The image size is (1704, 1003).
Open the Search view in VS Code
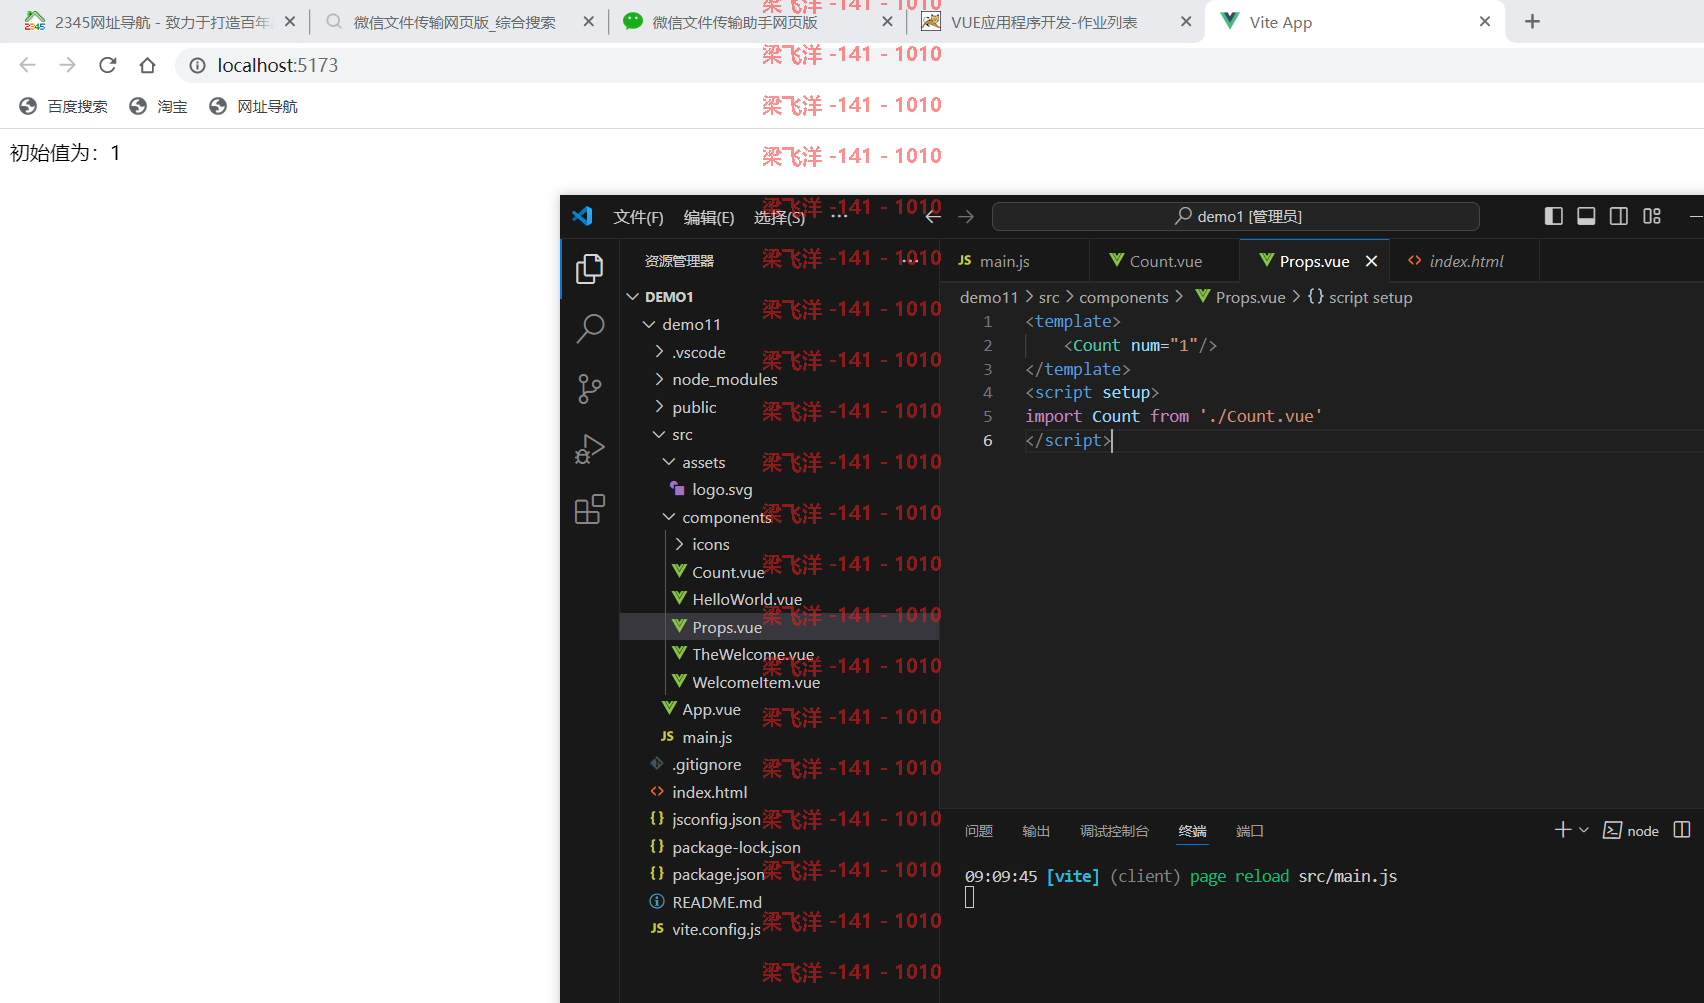point(590,328)
